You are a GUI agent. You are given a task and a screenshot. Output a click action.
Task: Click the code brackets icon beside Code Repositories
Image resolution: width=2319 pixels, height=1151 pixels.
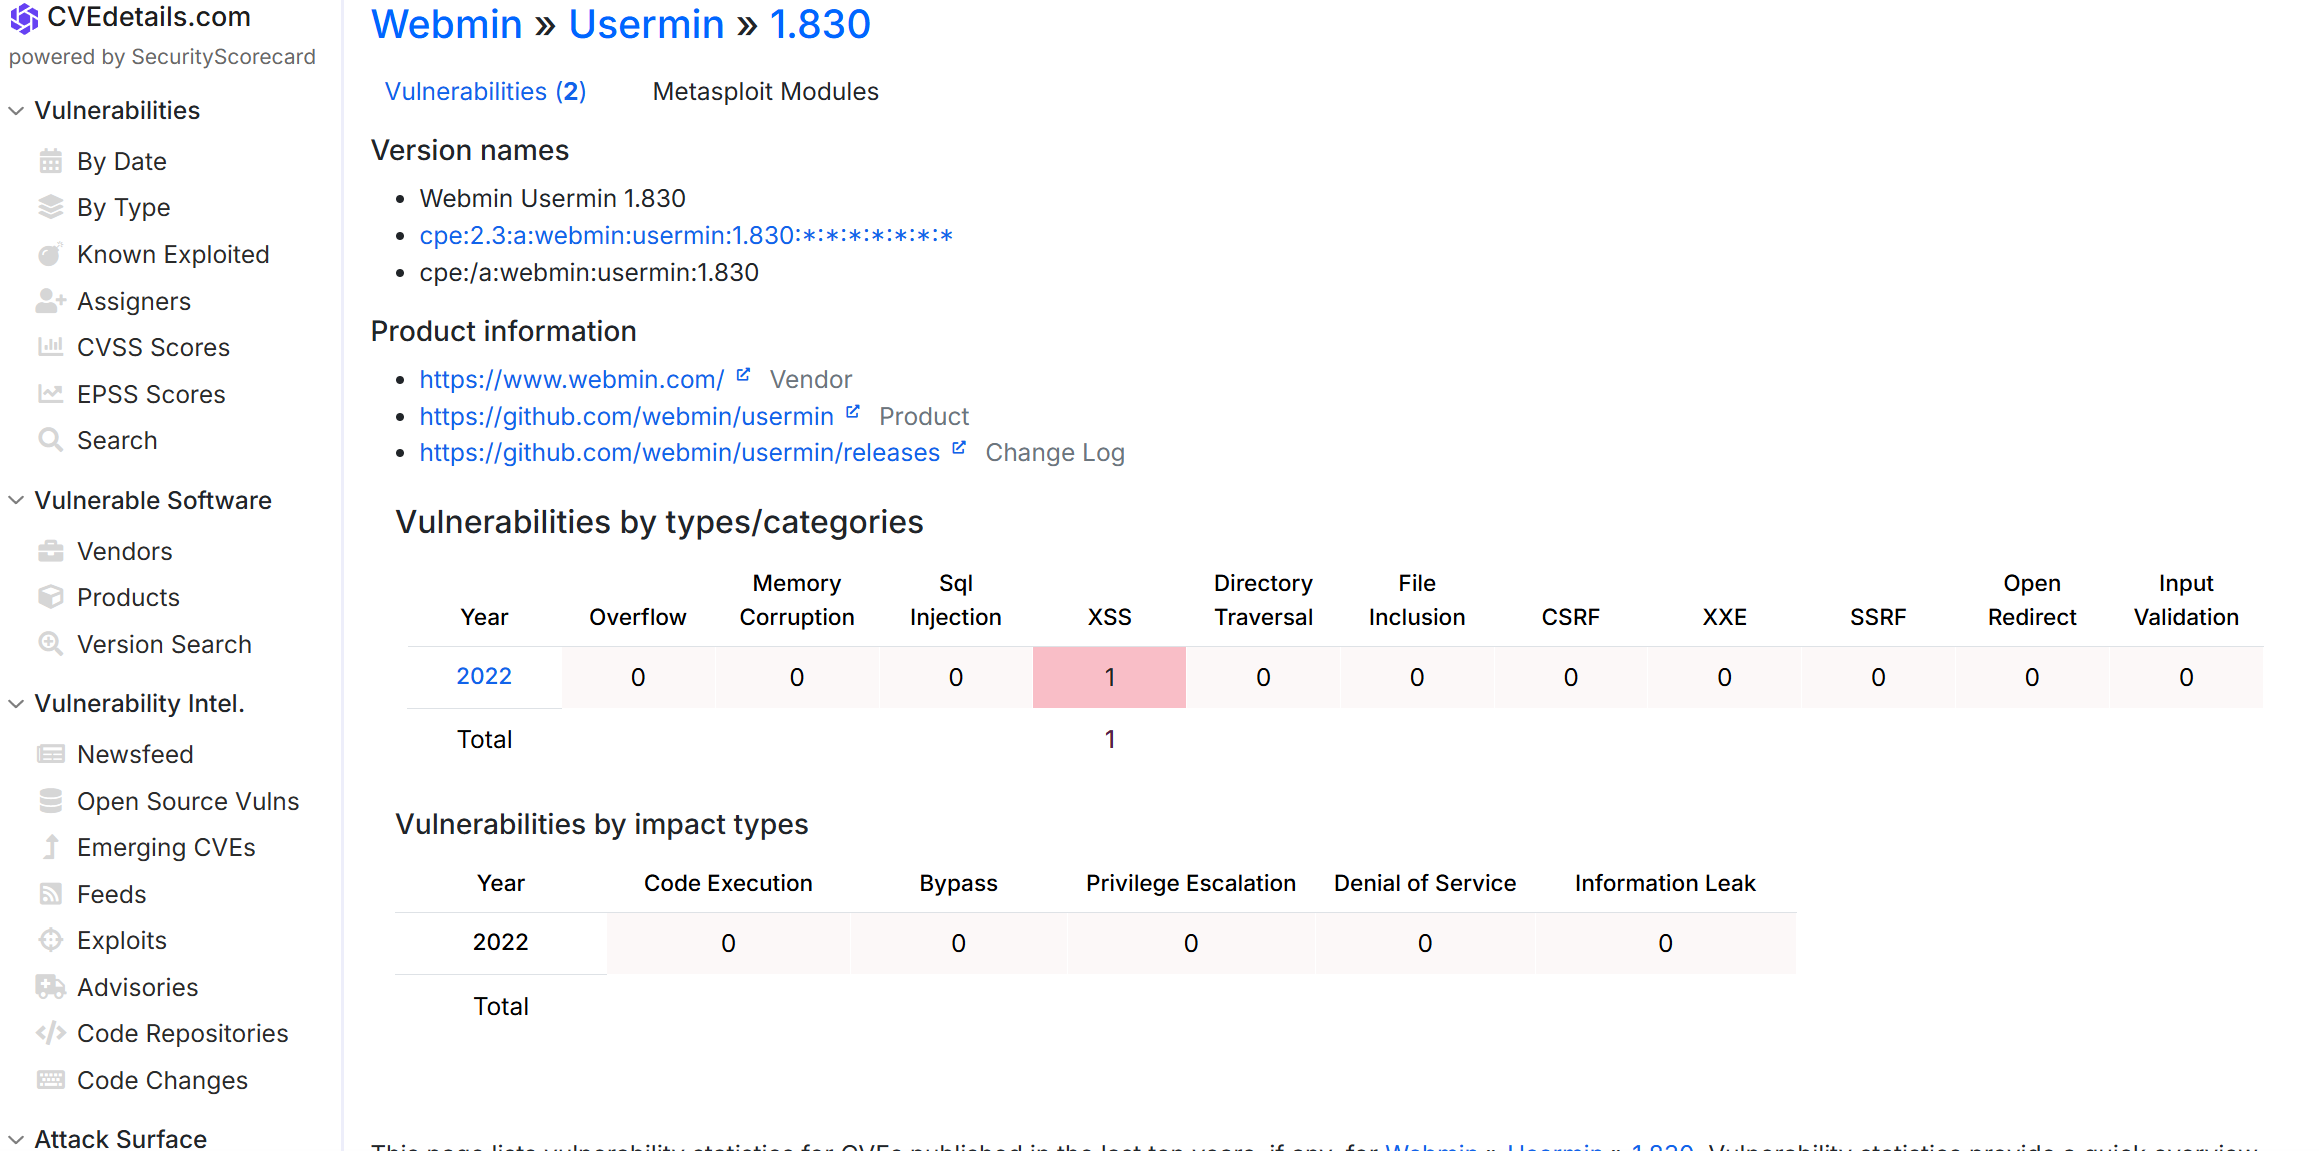50,1033
